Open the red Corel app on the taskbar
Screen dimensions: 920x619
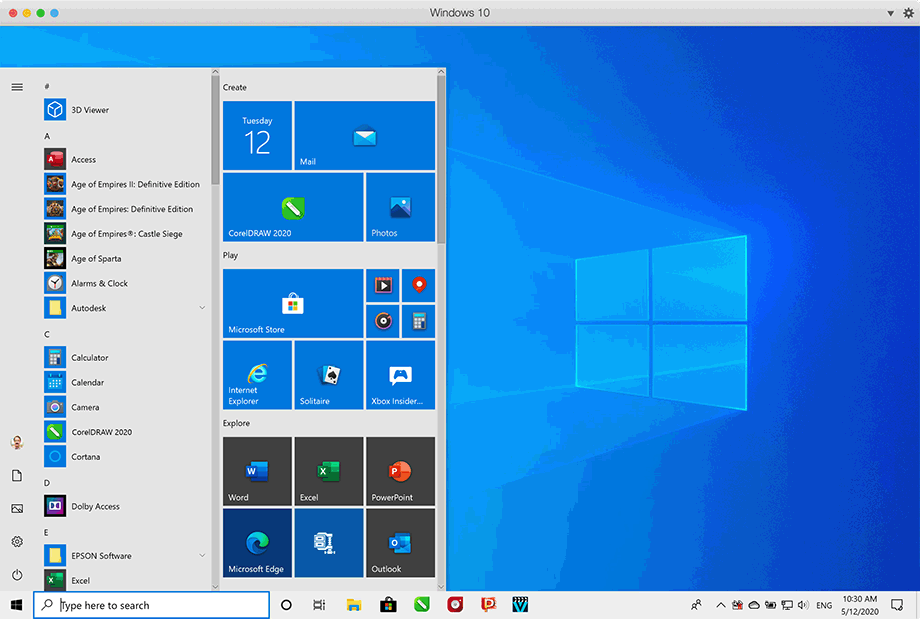click(x=455, y=604)
